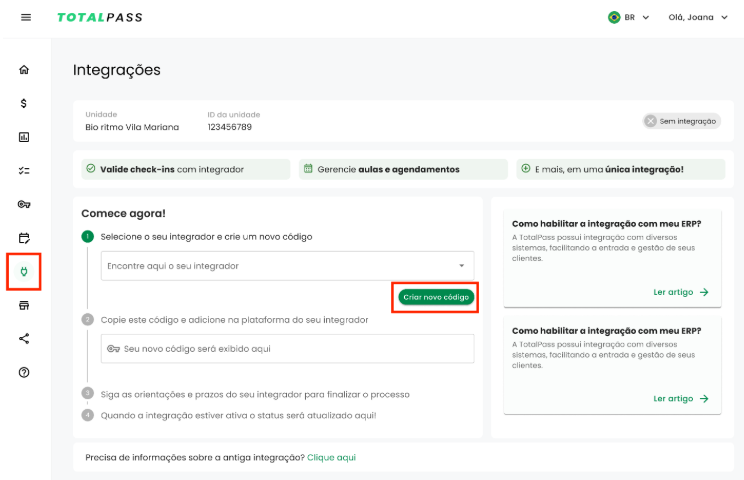Viewport: 744px width, 480px height.
Task: Go to the home icon in sidebar
Action: pos(24,70)
